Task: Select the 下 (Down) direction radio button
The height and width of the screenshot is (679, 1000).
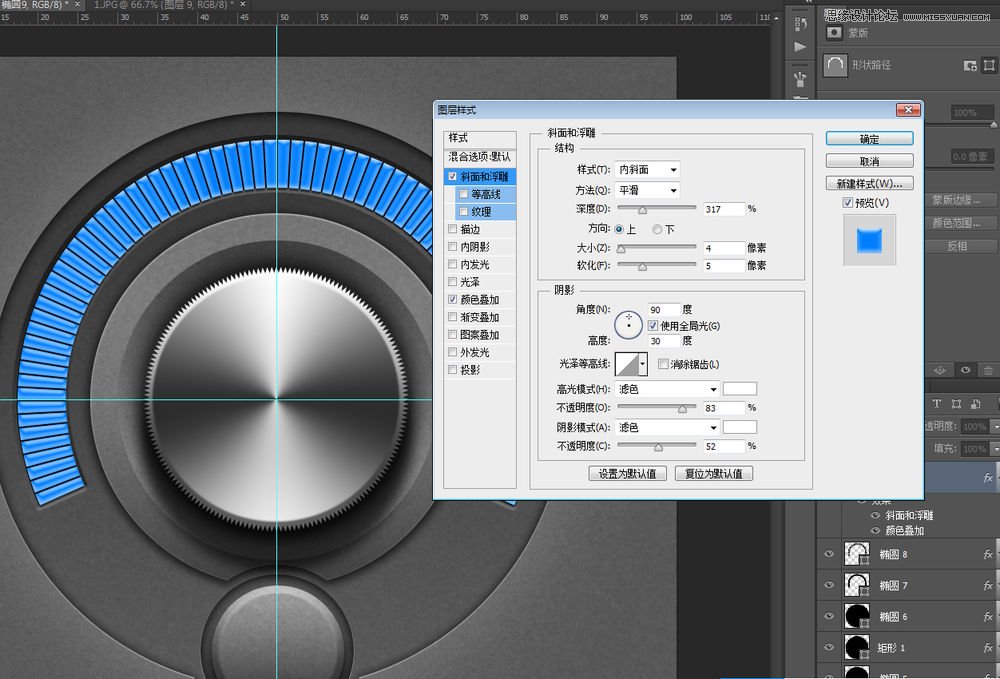Action: pos(657,229)
